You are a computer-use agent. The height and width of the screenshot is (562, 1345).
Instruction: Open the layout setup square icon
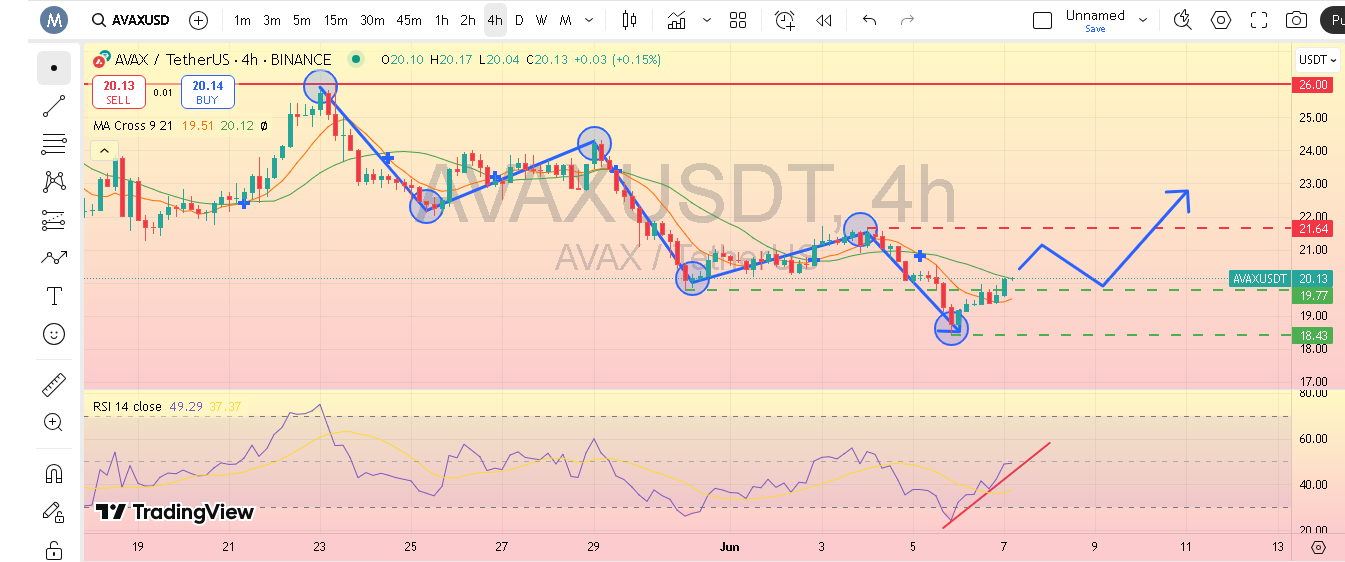(1042, 20)
